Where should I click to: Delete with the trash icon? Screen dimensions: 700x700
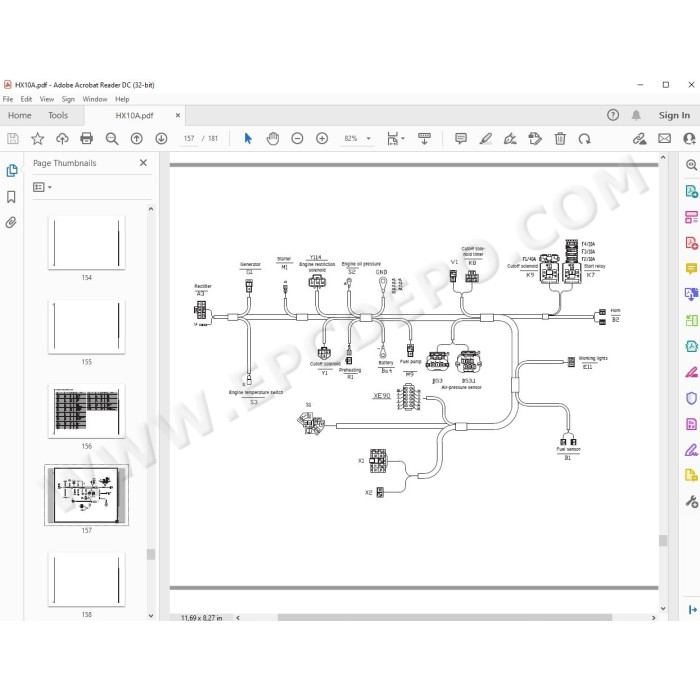pyautogui.click(x=560, y=139)
